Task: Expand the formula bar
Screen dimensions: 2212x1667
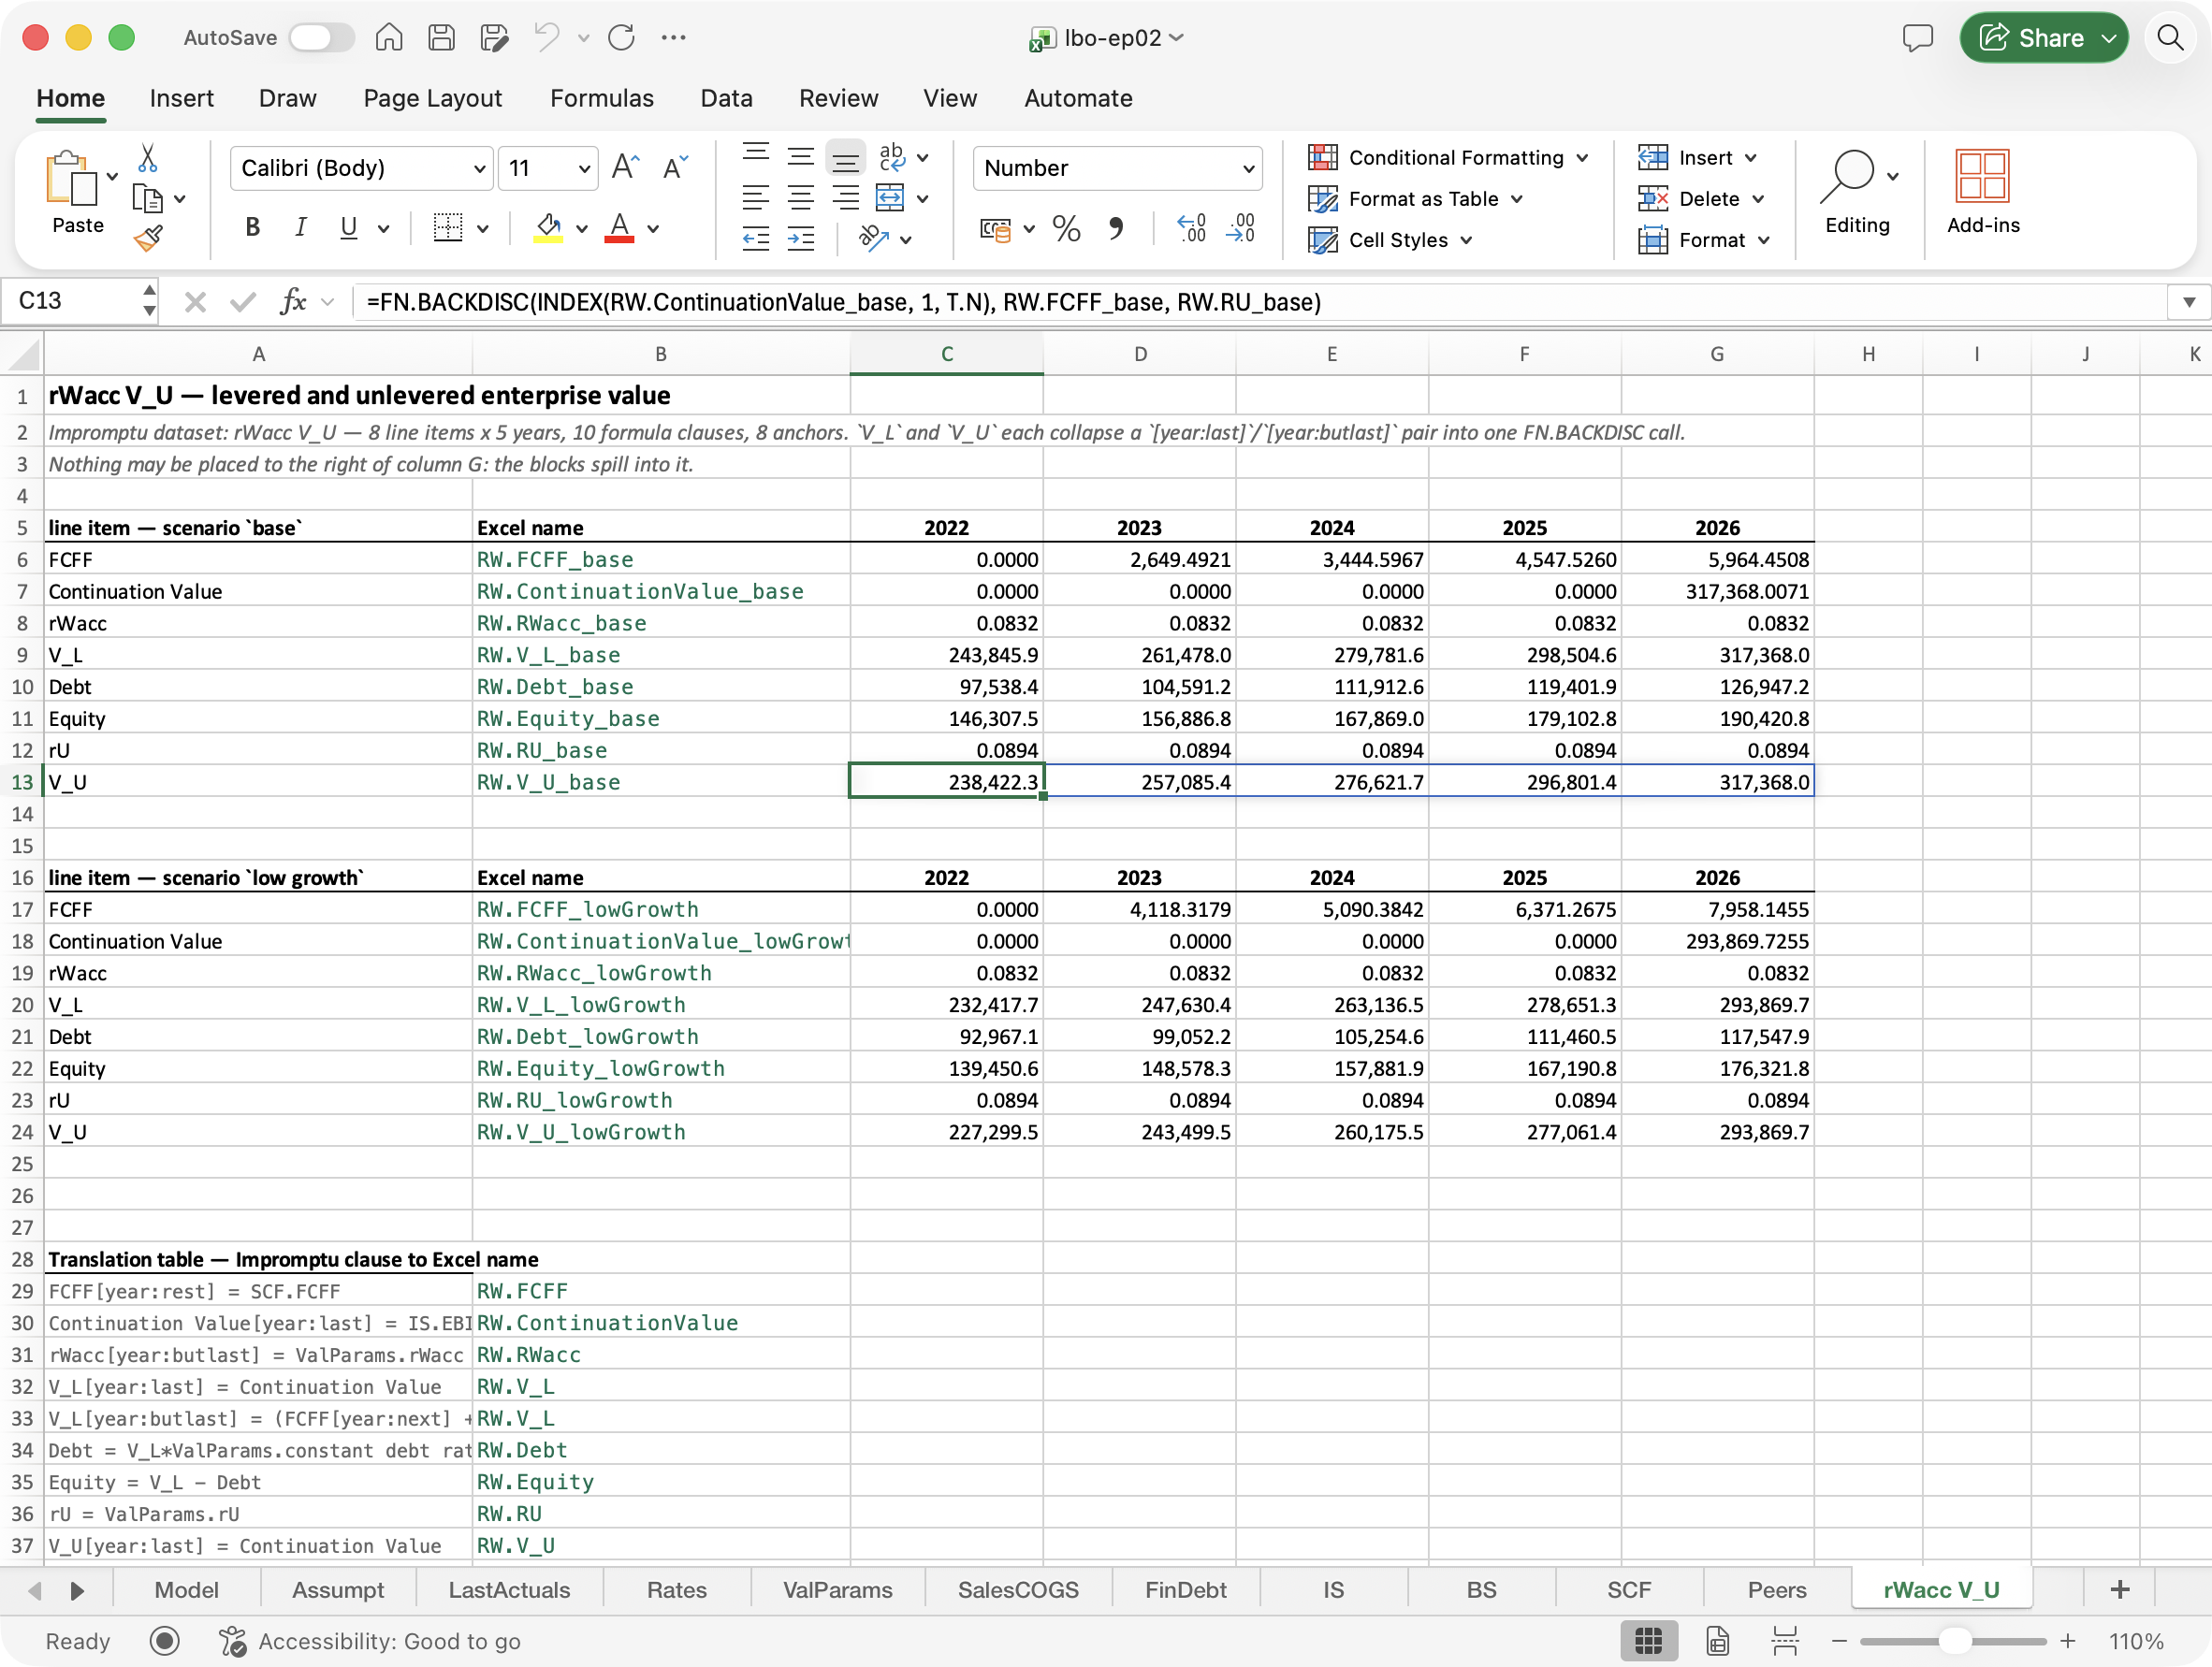Action: coord(2188,302)
